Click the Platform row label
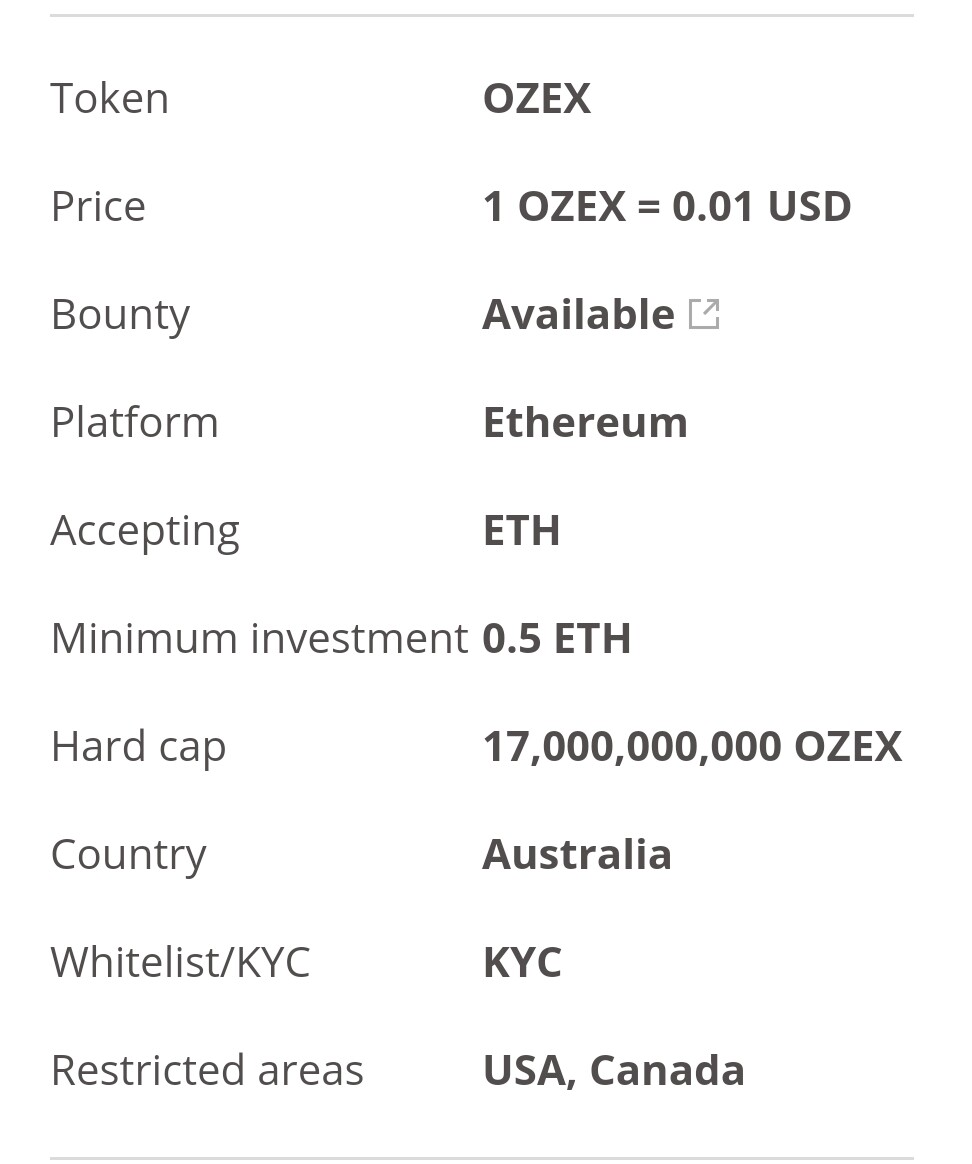The height and width of the screenshot is (1164, 972). [134, 422]
